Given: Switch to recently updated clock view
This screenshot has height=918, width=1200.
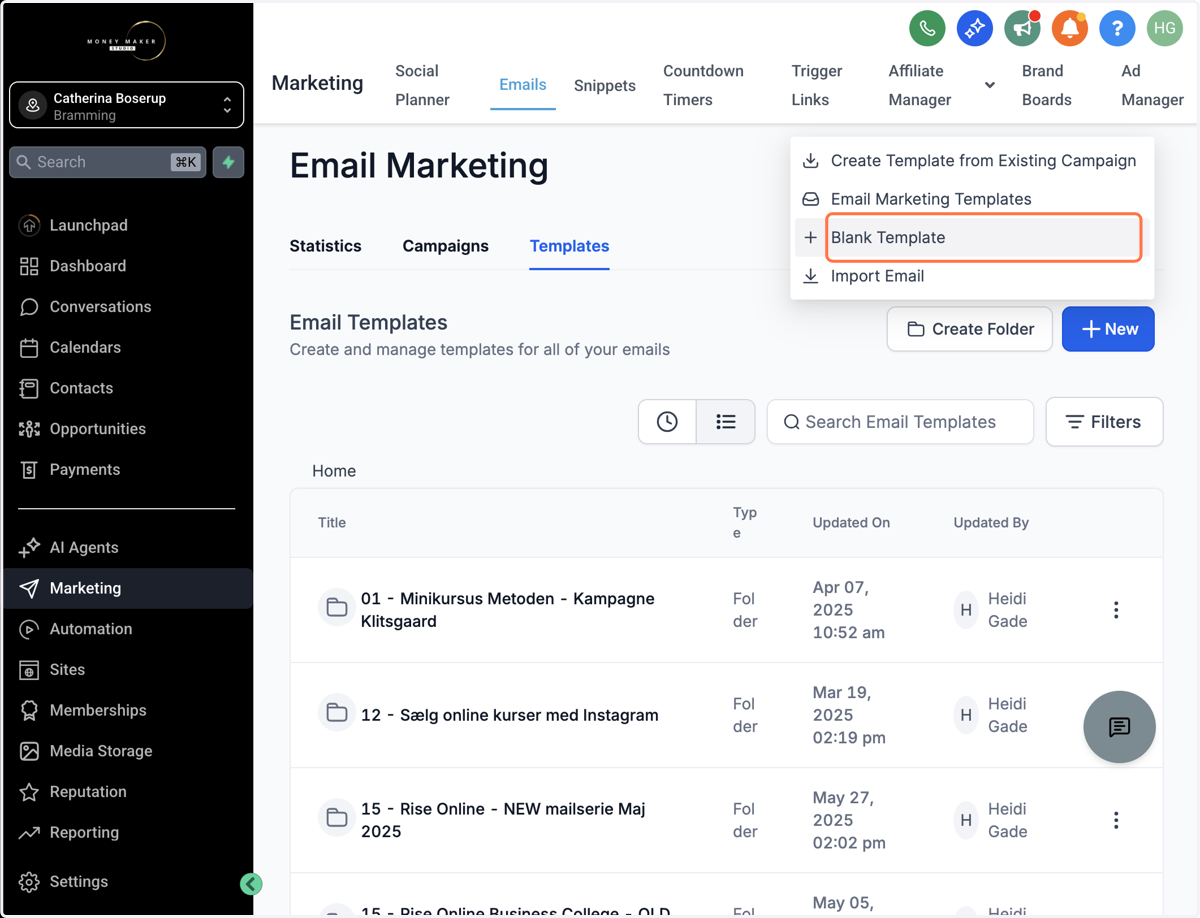Looking at the screenshot, I should coord(667,422).
